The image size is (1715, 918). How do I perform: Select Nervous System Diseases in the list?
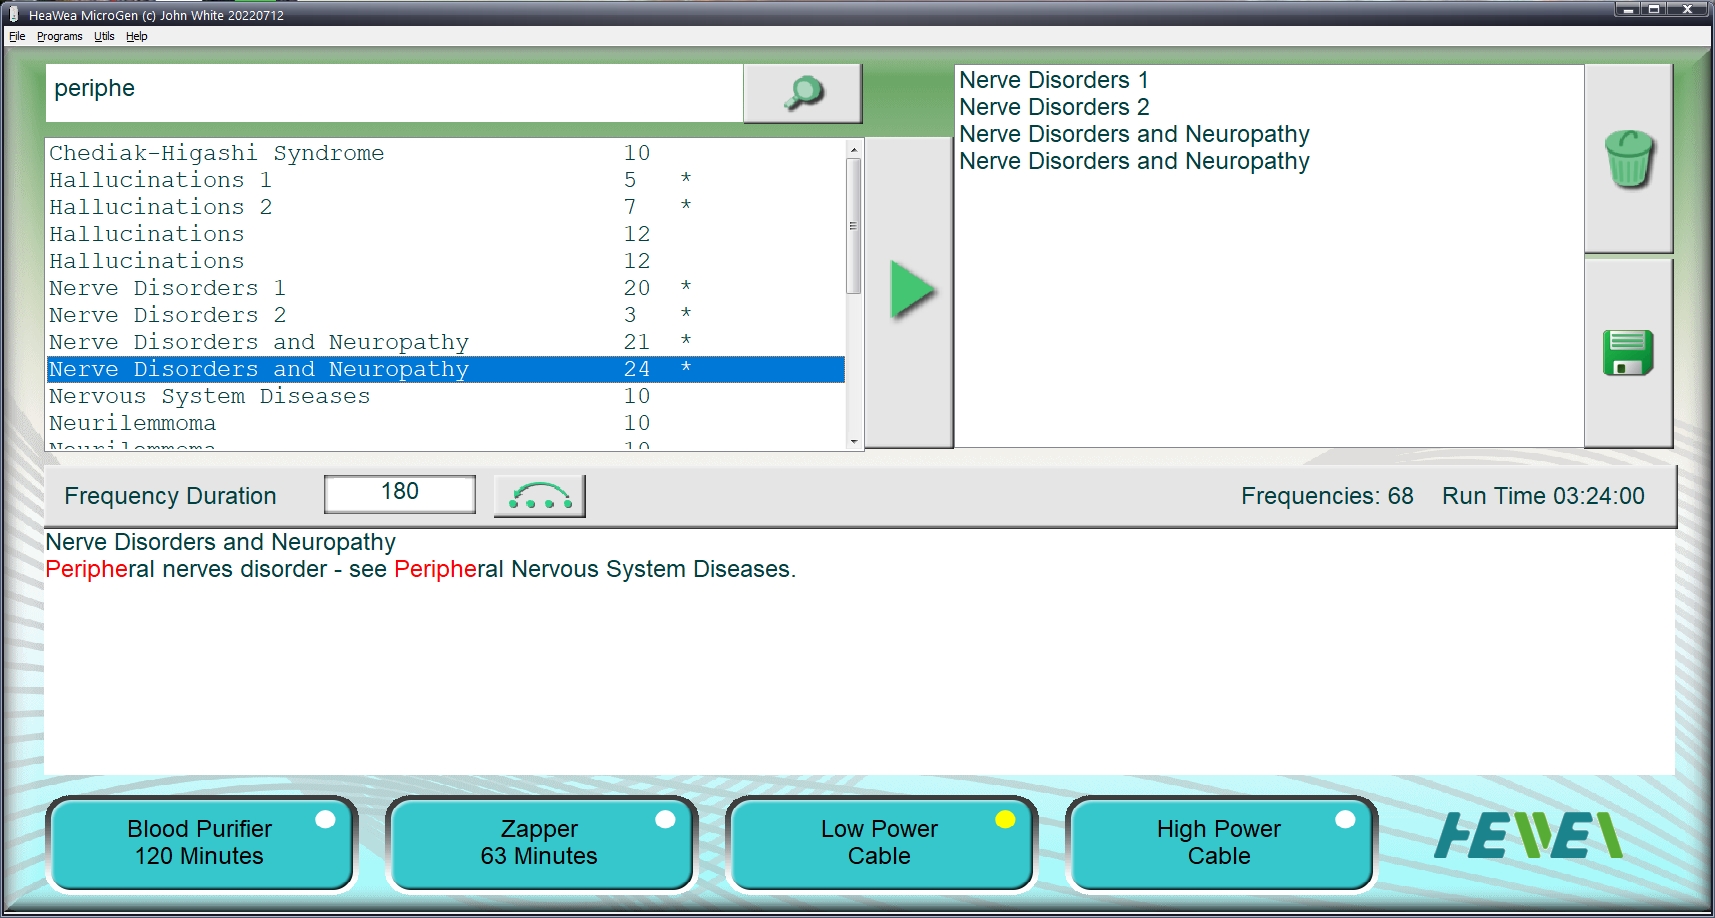tap(210, 396)
